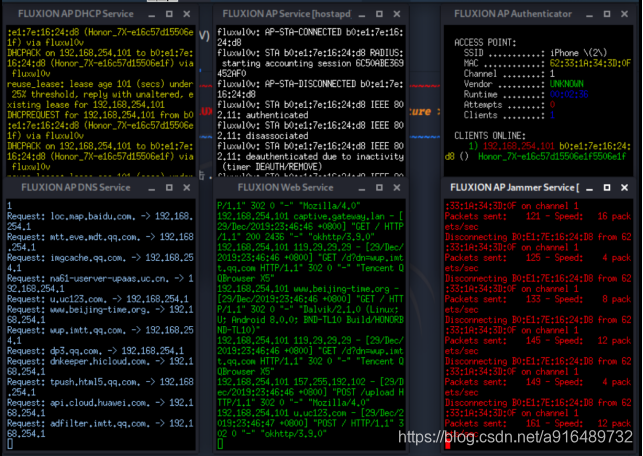Click the AP-STA-CONNECTED line in hostapd window
The height and width of the screenshot is (456, 643).
[310, 37]
